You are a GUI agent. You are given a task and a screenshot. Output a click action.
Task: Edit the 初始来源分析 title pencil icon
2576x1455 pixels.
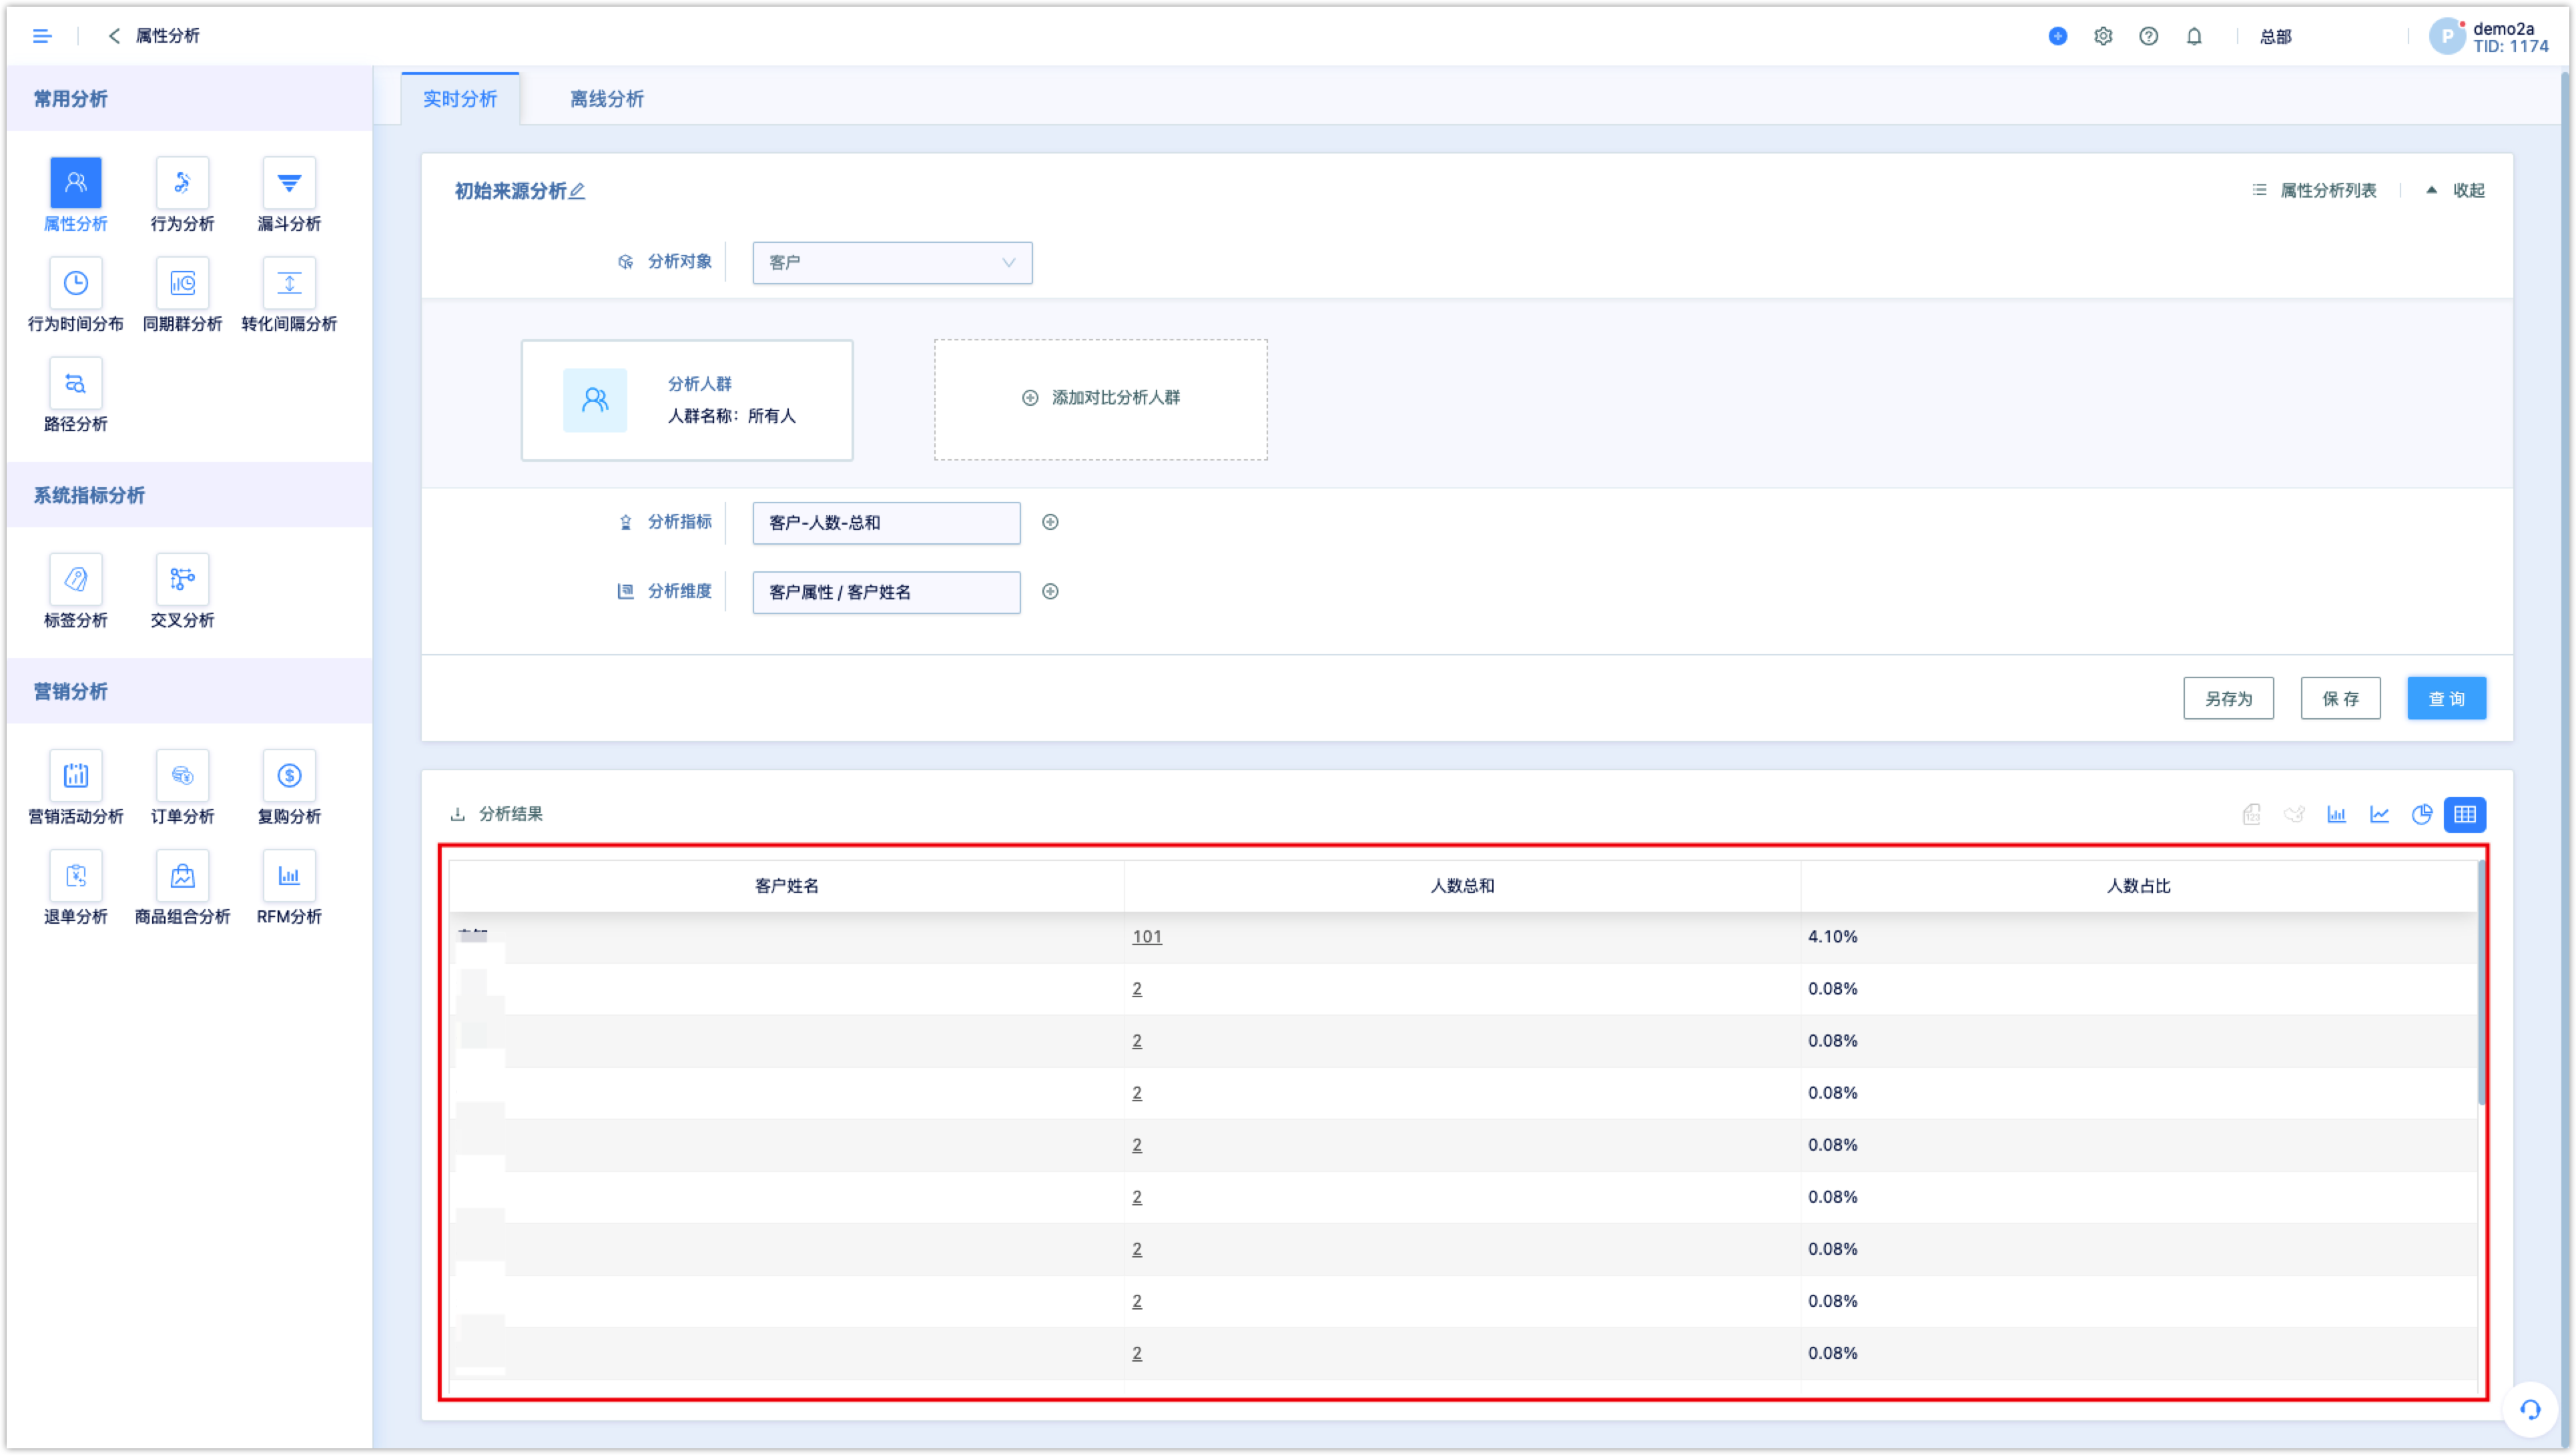(577, 190)
